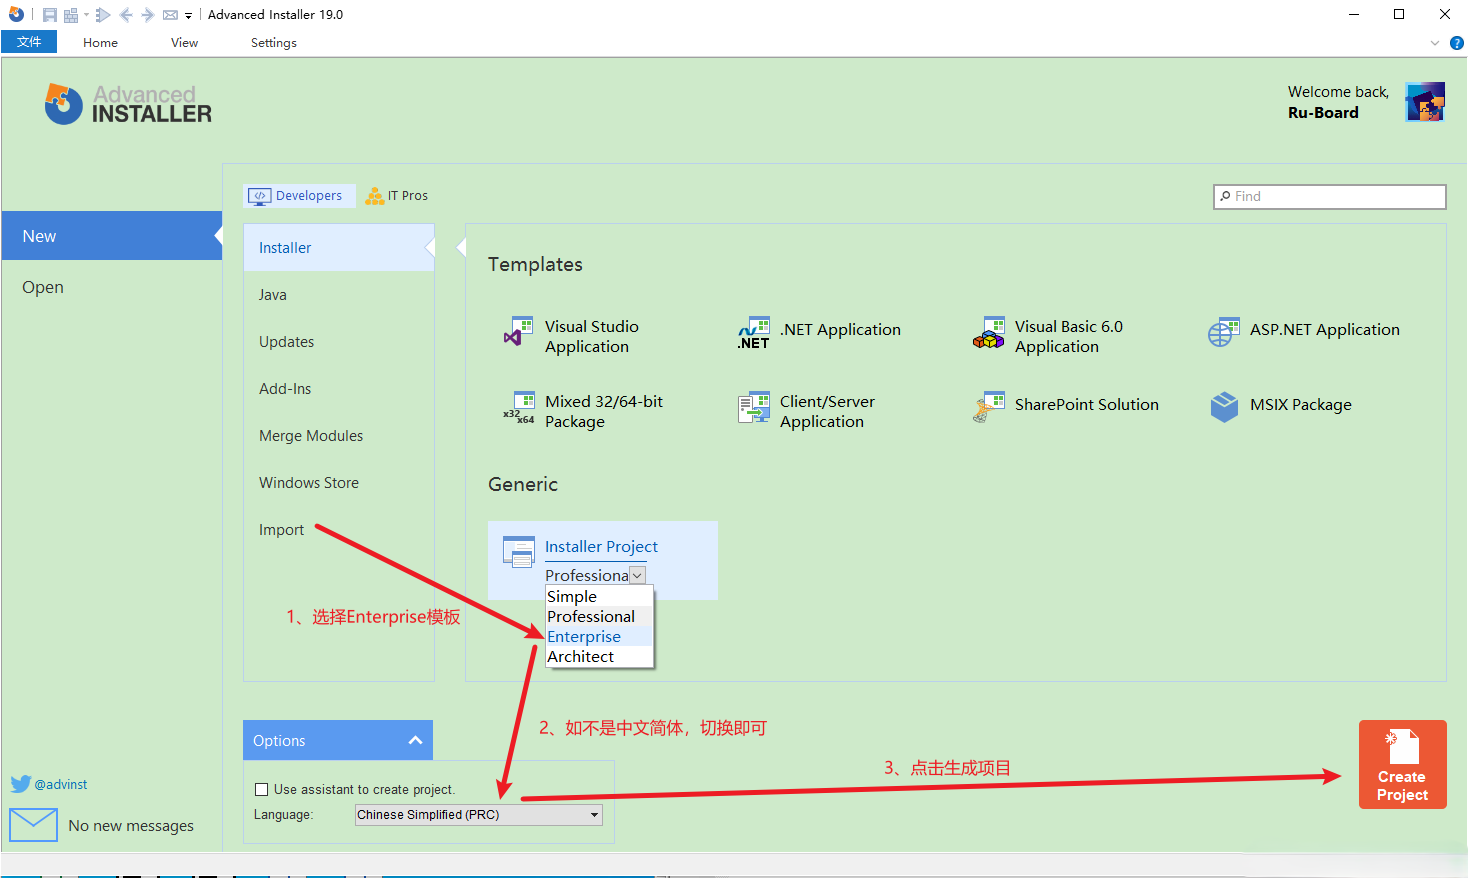This screenshot has width=1468, height=878.
Task: Open the Professional edition dropdown arrow
Action: click(x=637, y=575)
